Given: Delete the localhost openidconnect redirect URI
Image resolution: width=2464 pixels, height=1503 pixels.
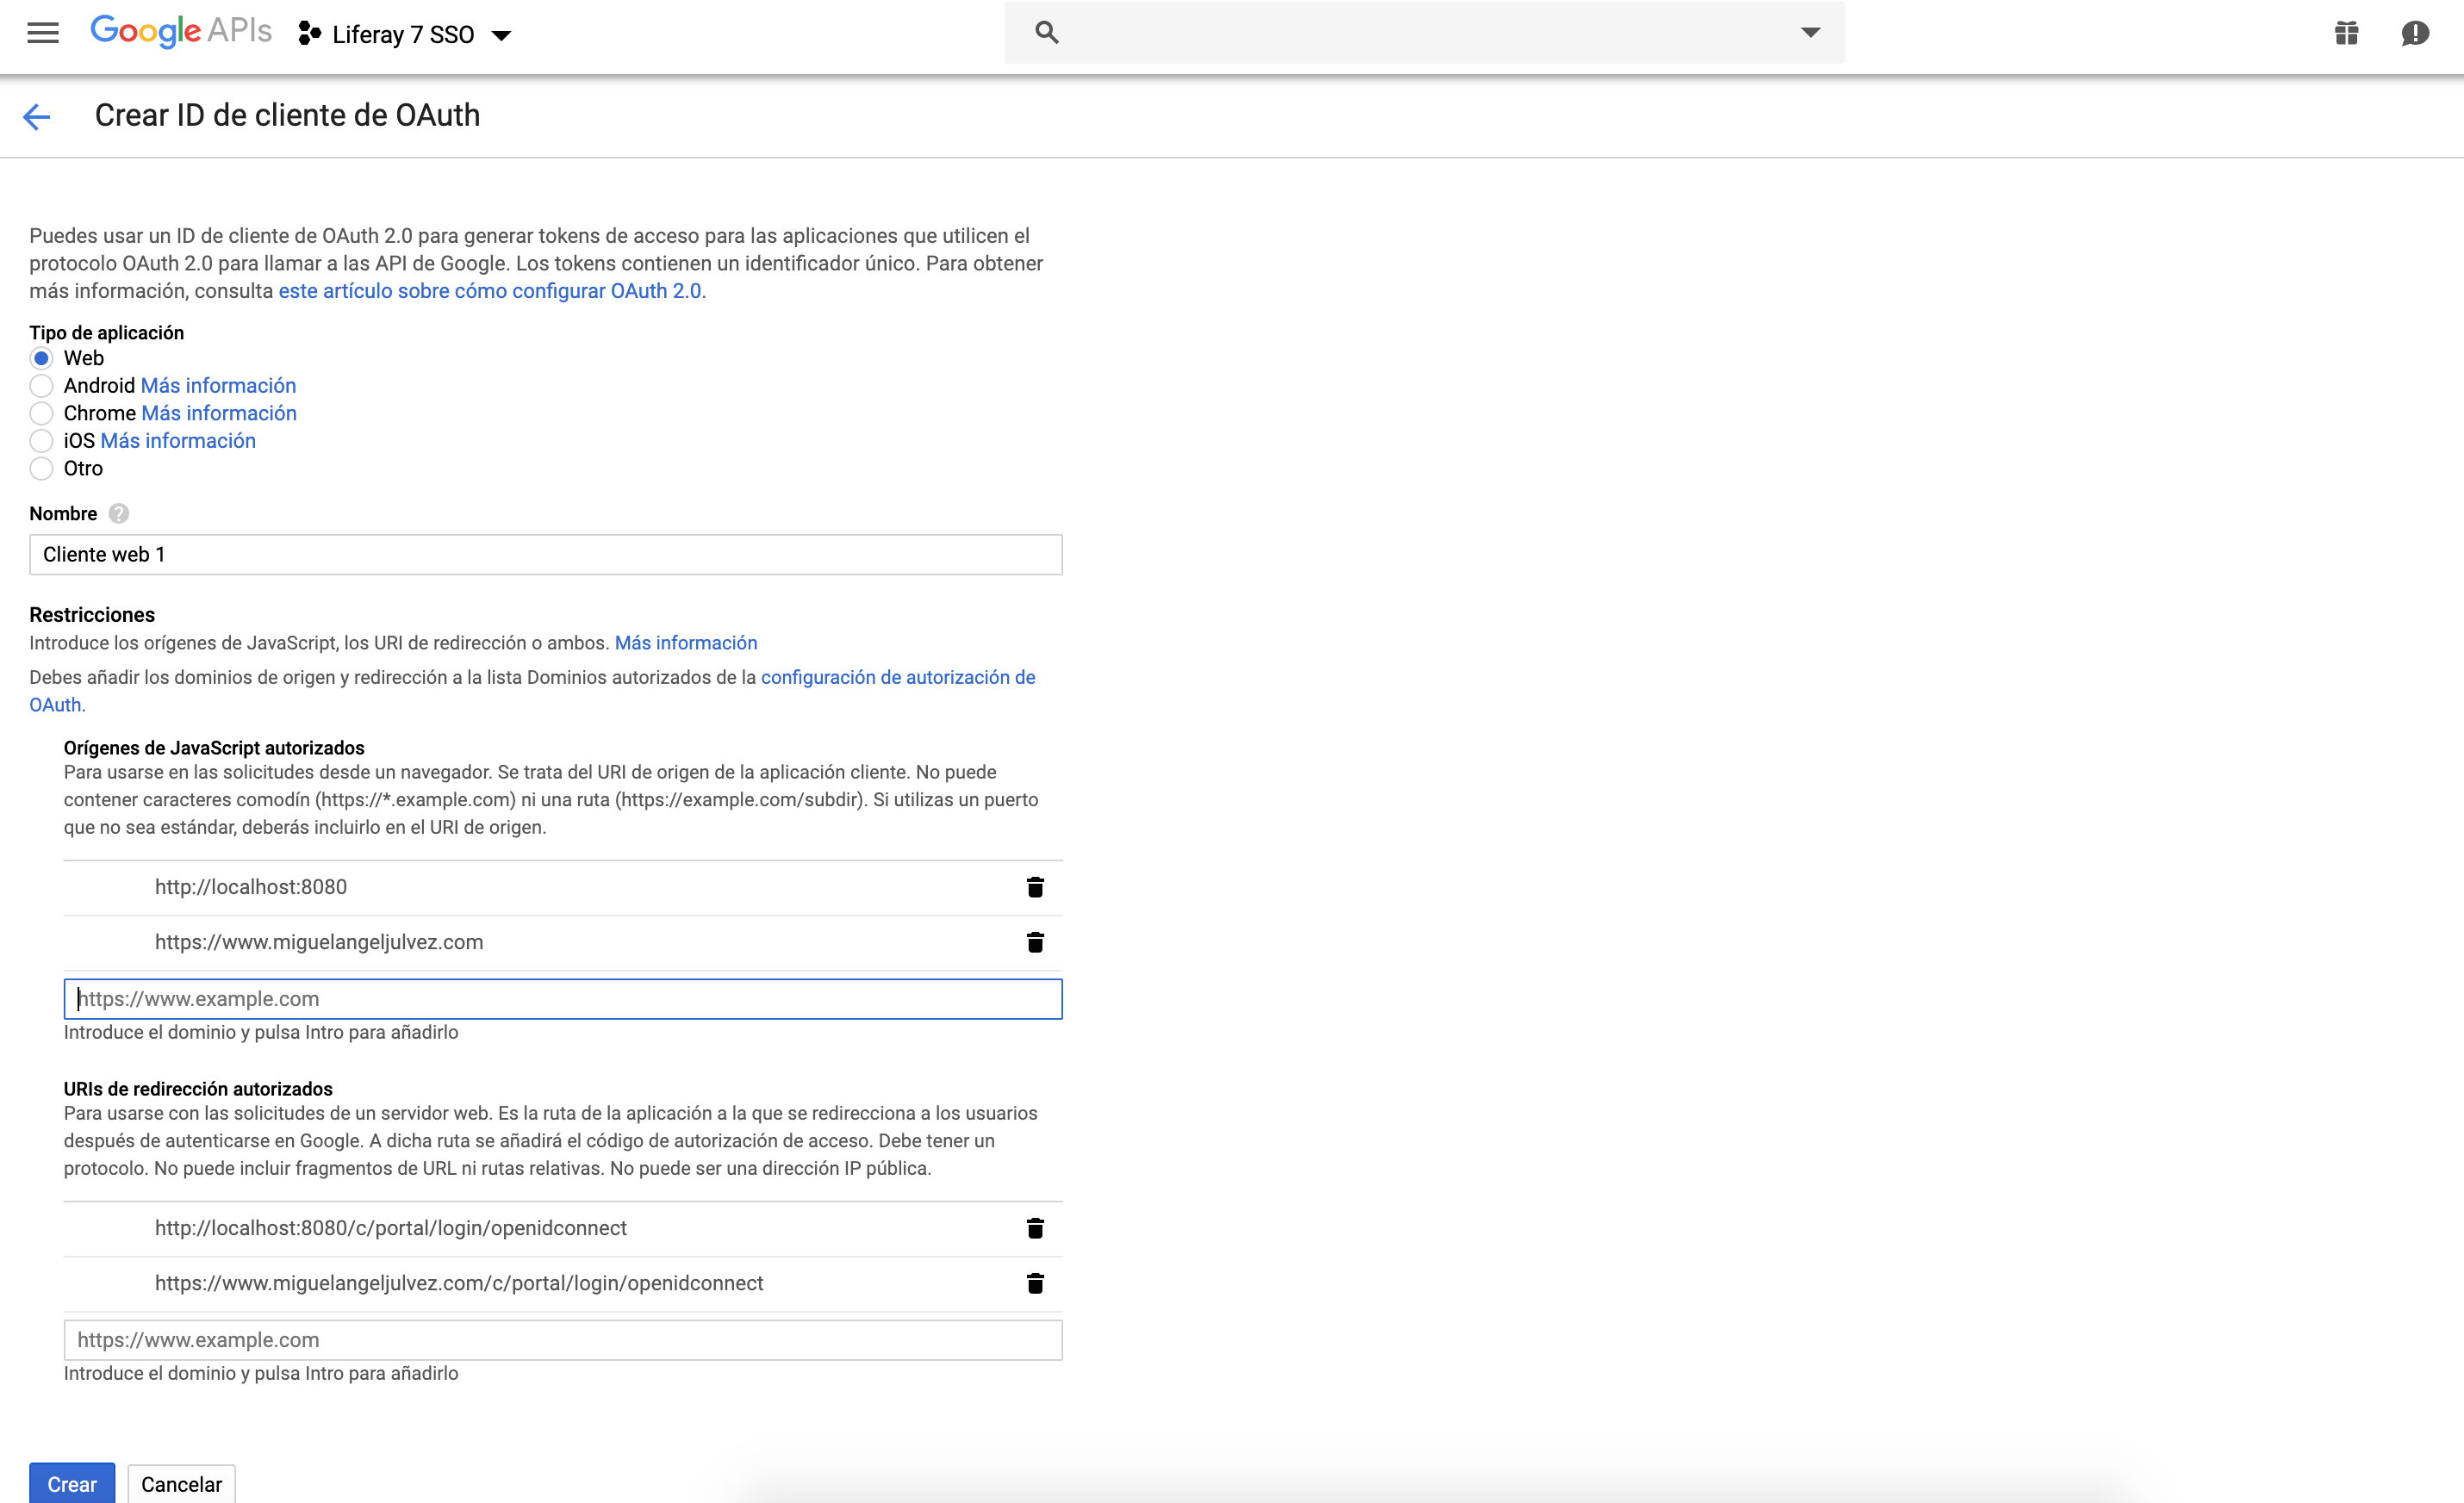Looking at the screenshot, I should point(1035,1228).
